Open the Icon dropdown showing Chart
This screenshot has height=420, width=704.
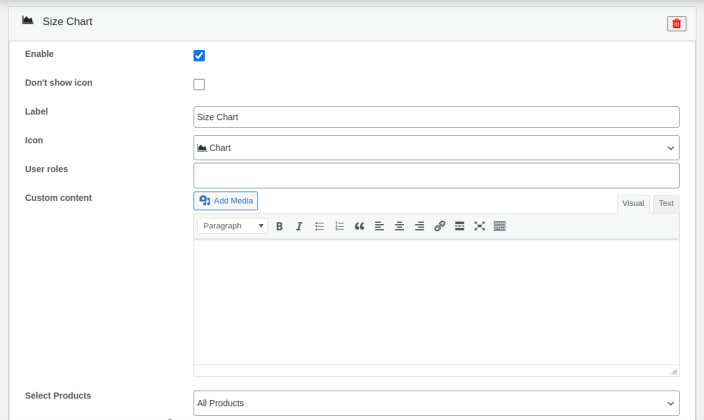(436, 148)
